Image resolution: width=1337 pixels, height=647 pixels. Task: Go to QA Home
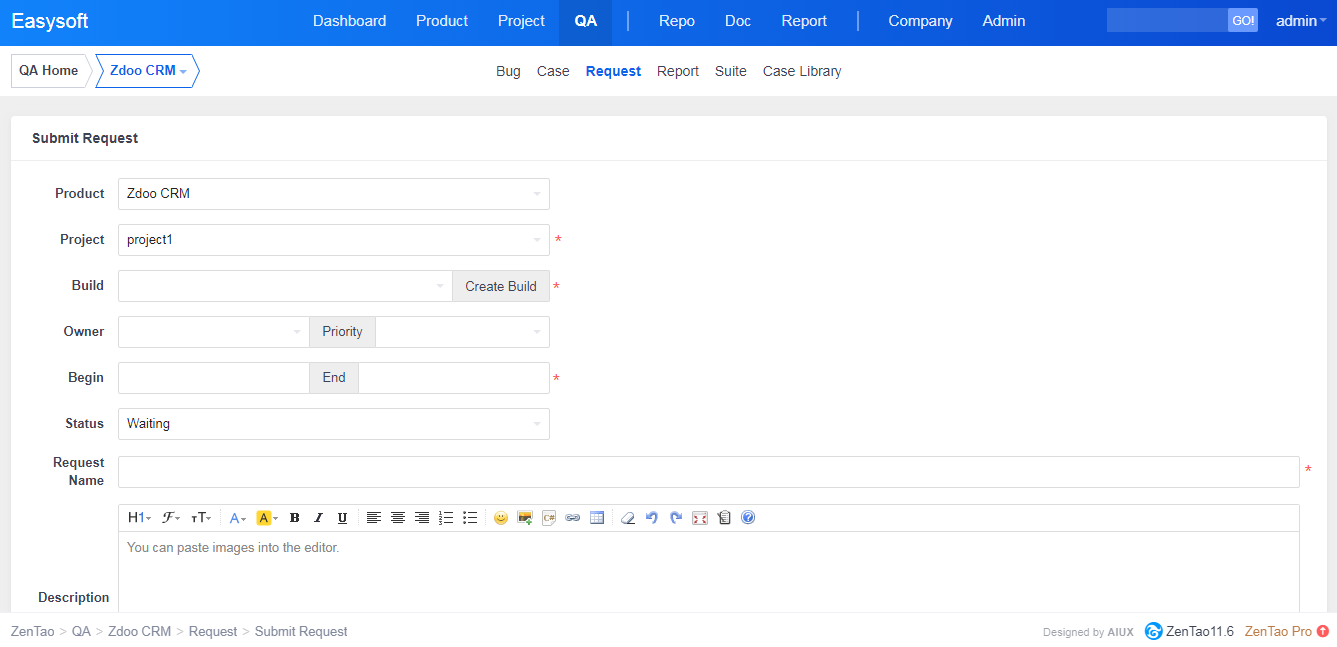[x=48, y=71]
